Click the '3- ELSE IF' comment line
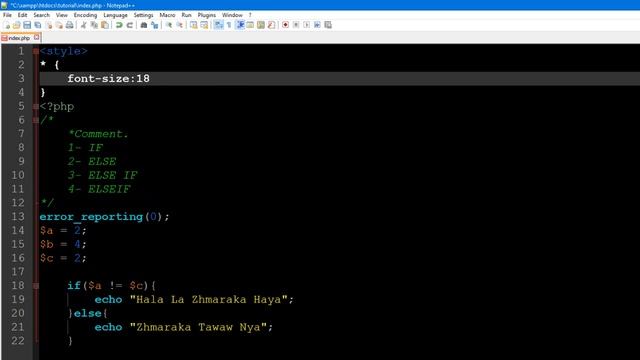This screenshot has width=640, height=360. tap(102, 176)
